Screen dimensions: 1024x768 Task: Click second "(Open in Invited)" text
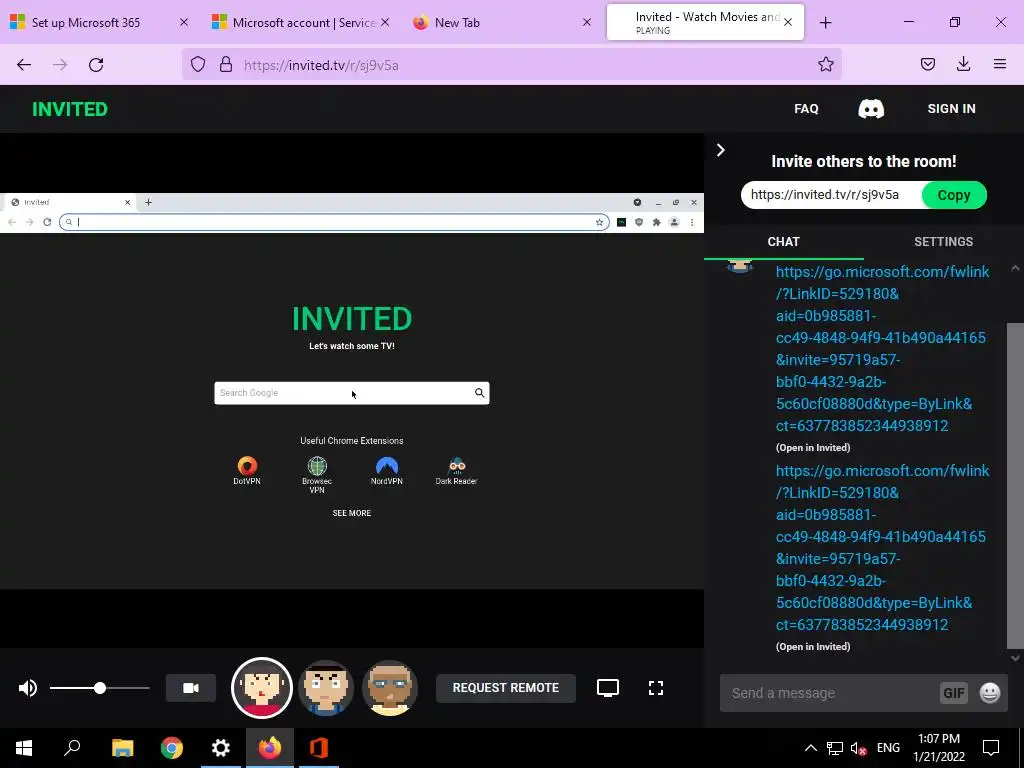813,647
